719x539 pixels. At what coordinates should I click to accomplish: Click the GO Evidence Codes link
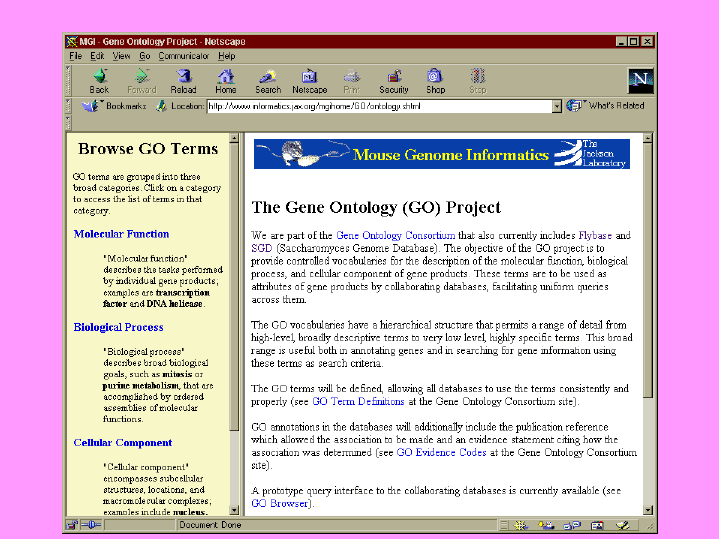441,453
